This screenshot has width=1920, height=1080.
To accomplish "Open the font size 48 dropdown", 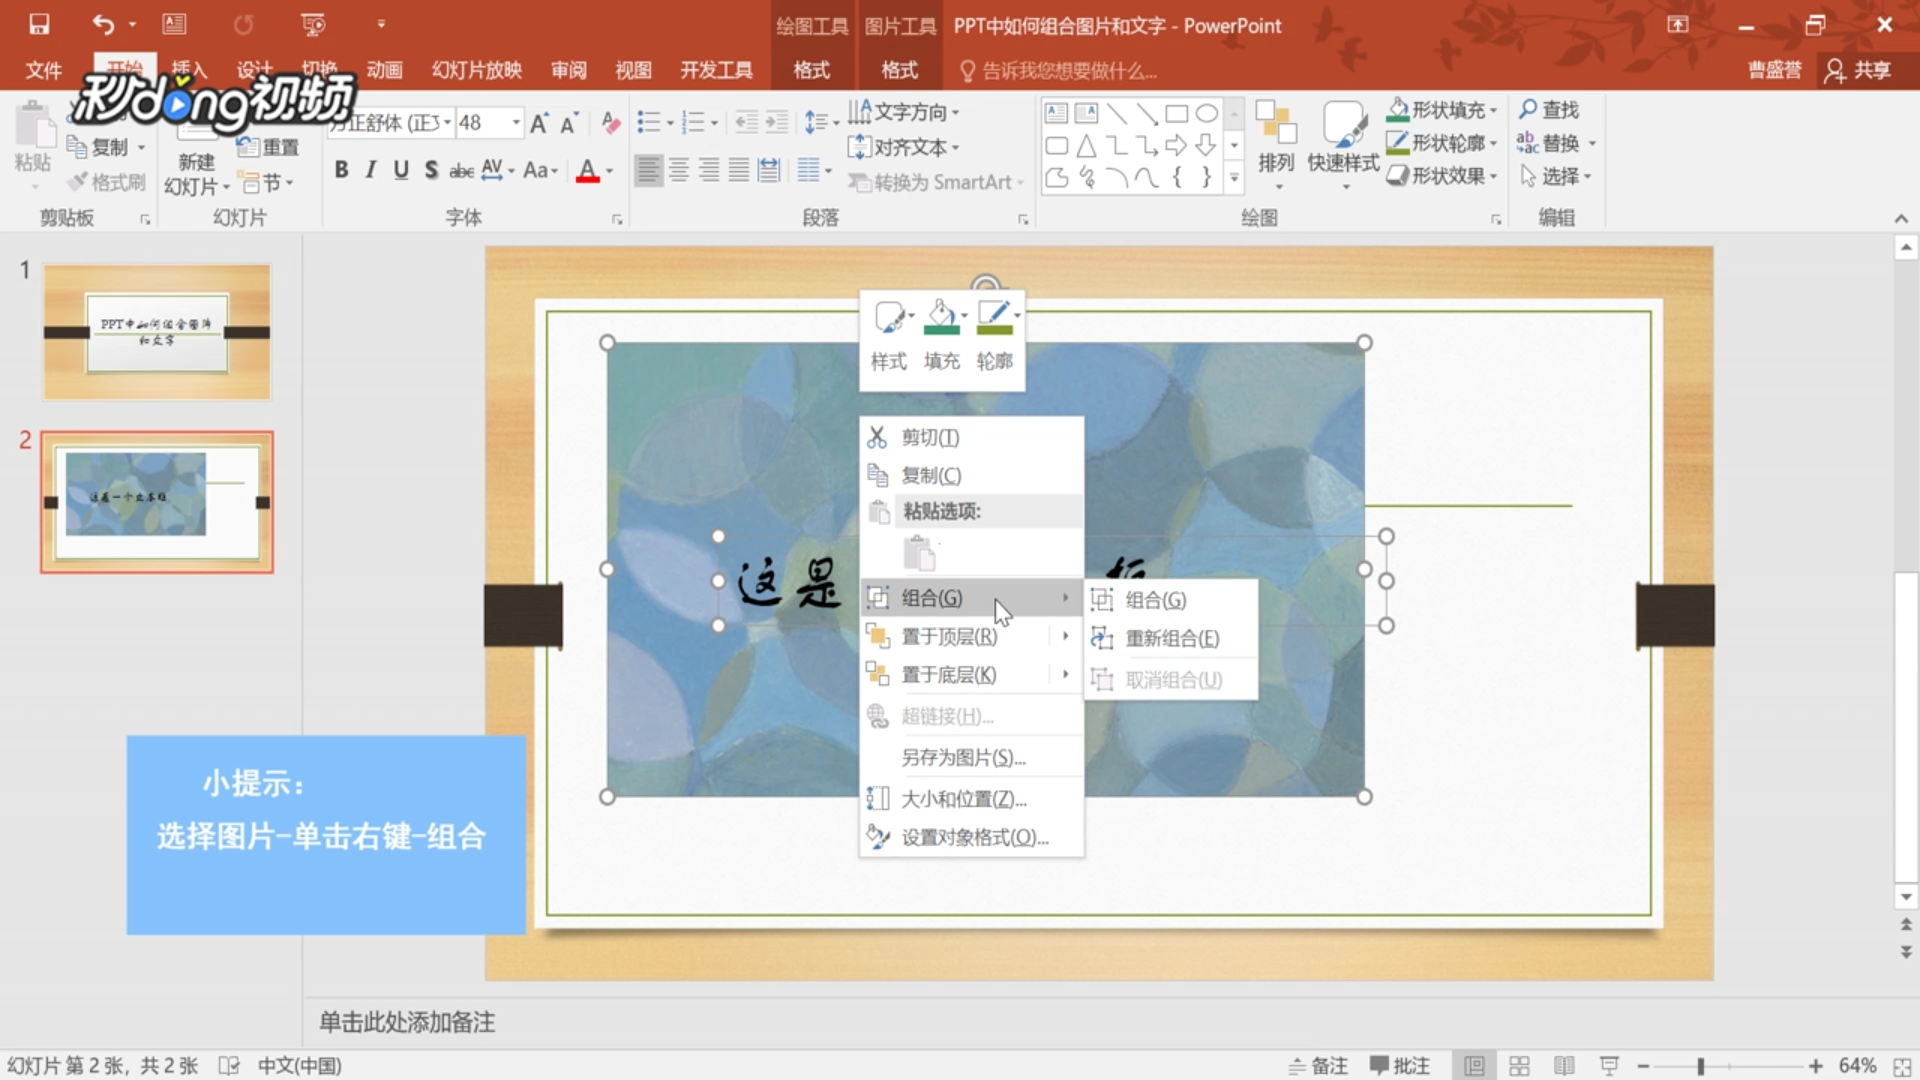I will point(516,122).
